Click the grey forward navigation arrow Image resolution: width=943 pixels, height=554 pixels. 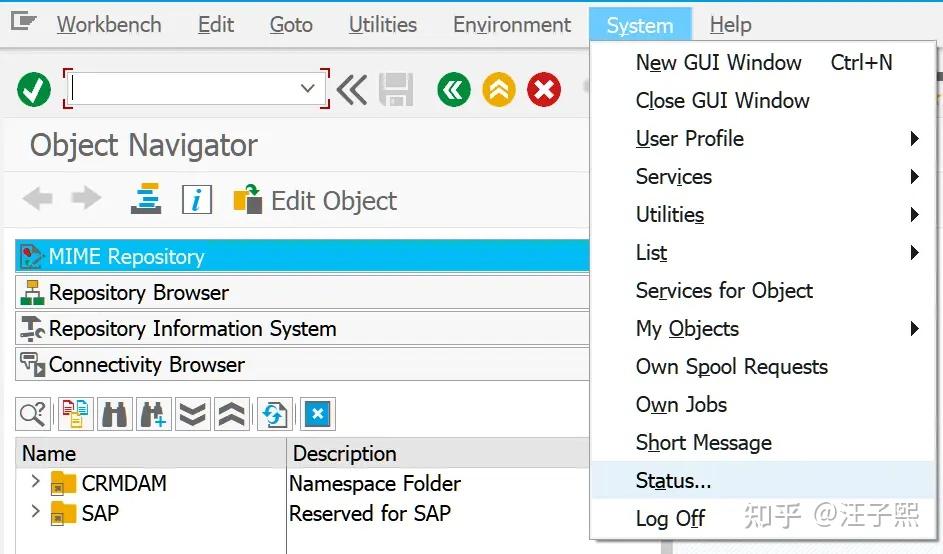click(85, 199)
